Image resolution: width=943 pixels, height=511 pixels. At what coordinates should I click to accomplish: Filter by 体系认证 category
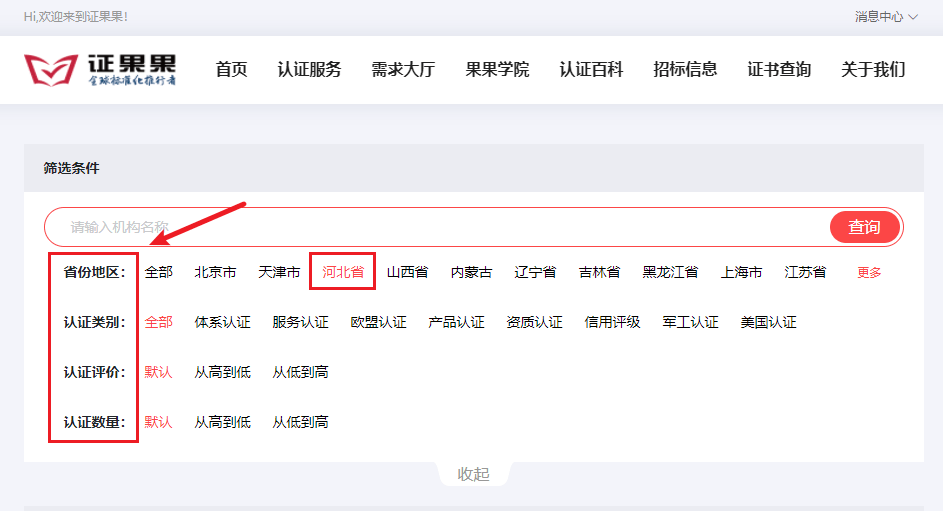(x=222, y=322)
